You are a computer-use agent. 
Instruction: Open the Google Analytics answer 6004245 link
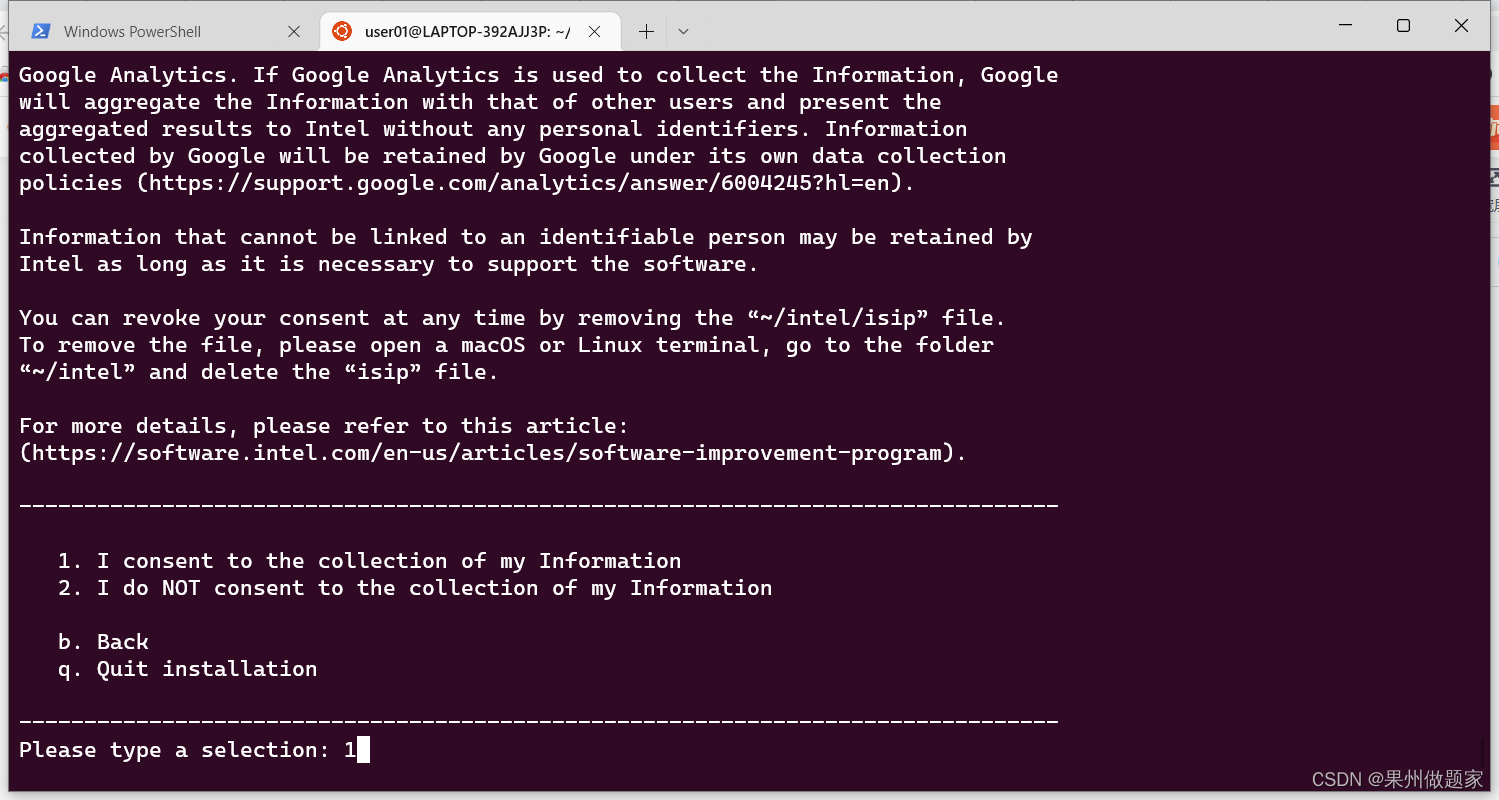[530, 182]
